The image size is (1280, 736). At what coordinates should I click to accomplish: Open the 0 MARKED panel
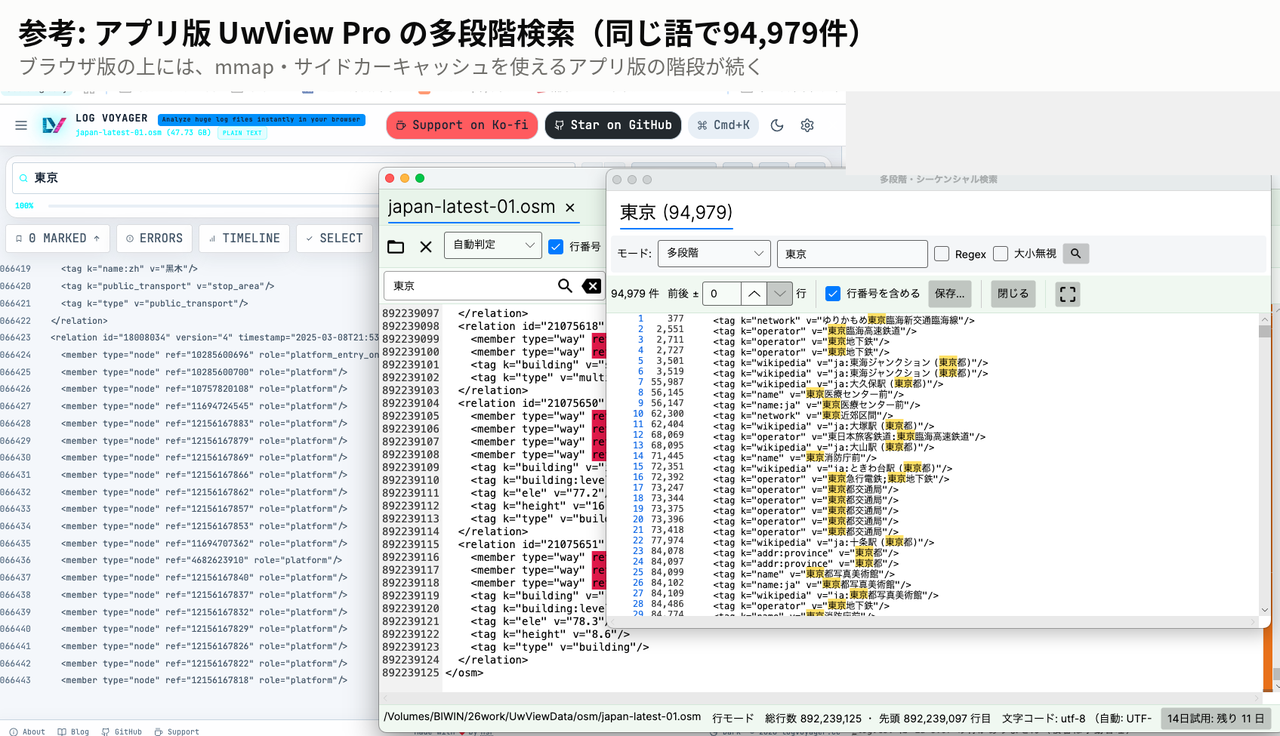(x=58, y=238)
